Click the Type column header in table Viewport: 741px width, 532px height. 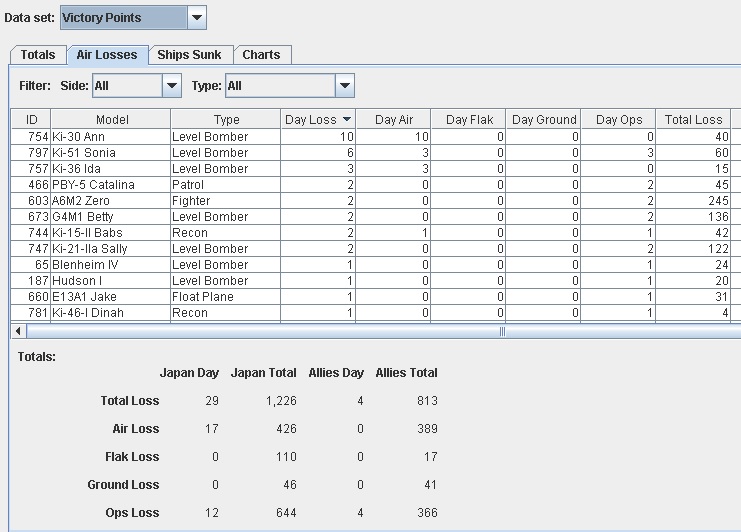(226, 120)
